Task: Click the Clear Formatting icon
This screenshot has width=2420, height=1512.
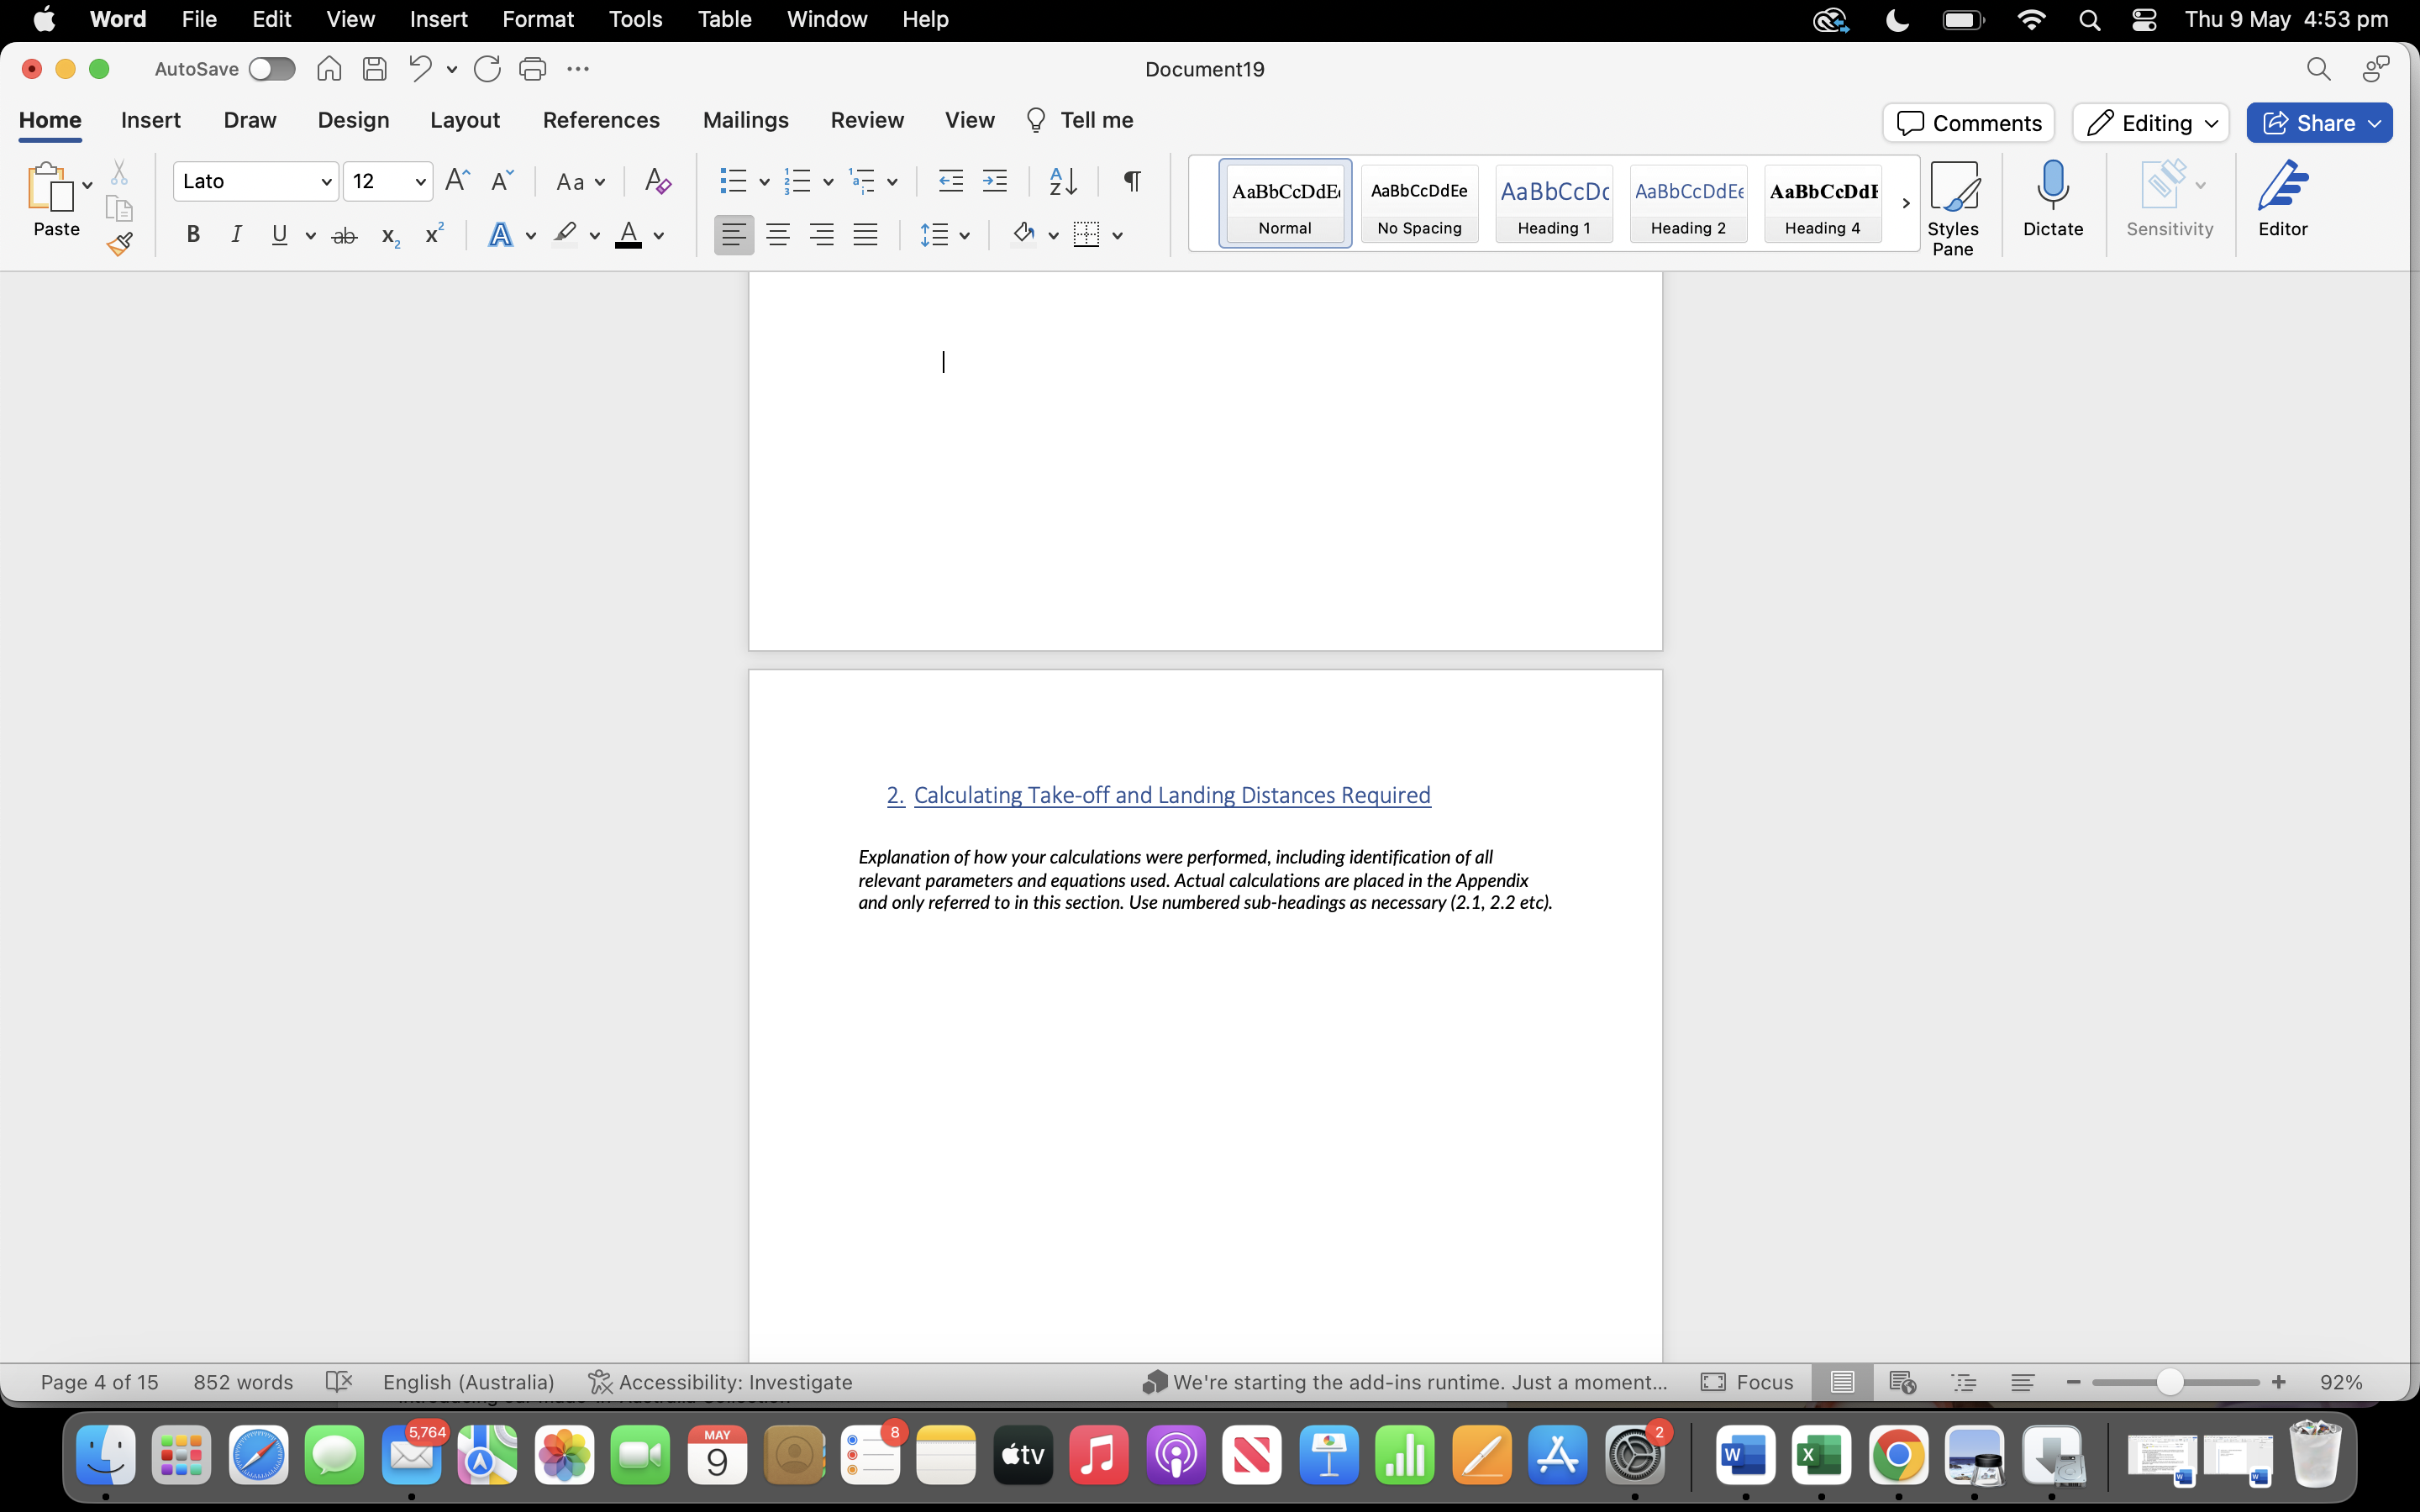Action: click(x=657, y=181)
